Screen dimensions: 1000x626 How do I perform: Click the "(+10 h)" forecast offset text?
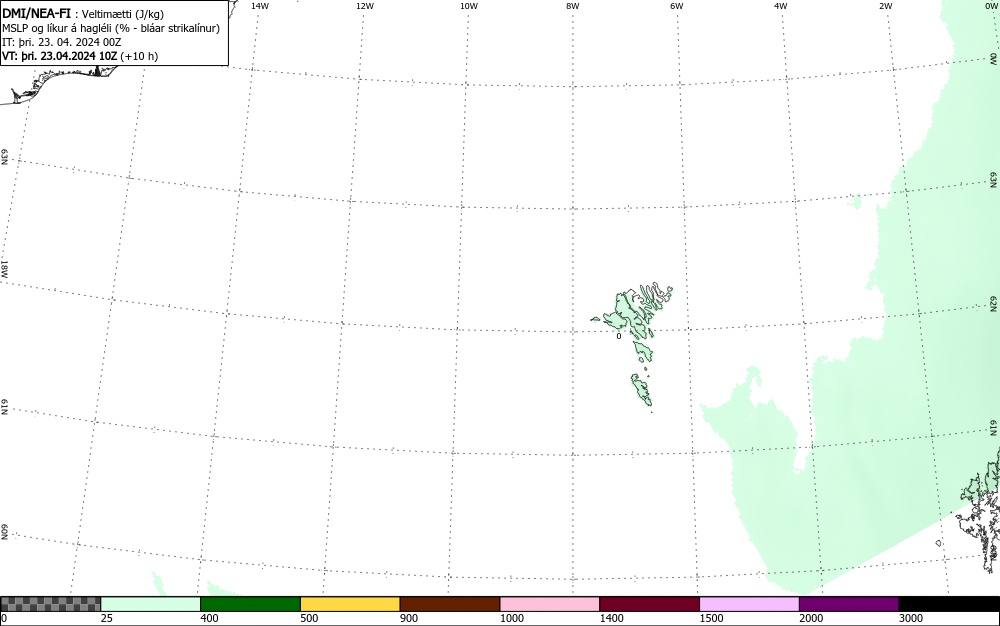139,56
